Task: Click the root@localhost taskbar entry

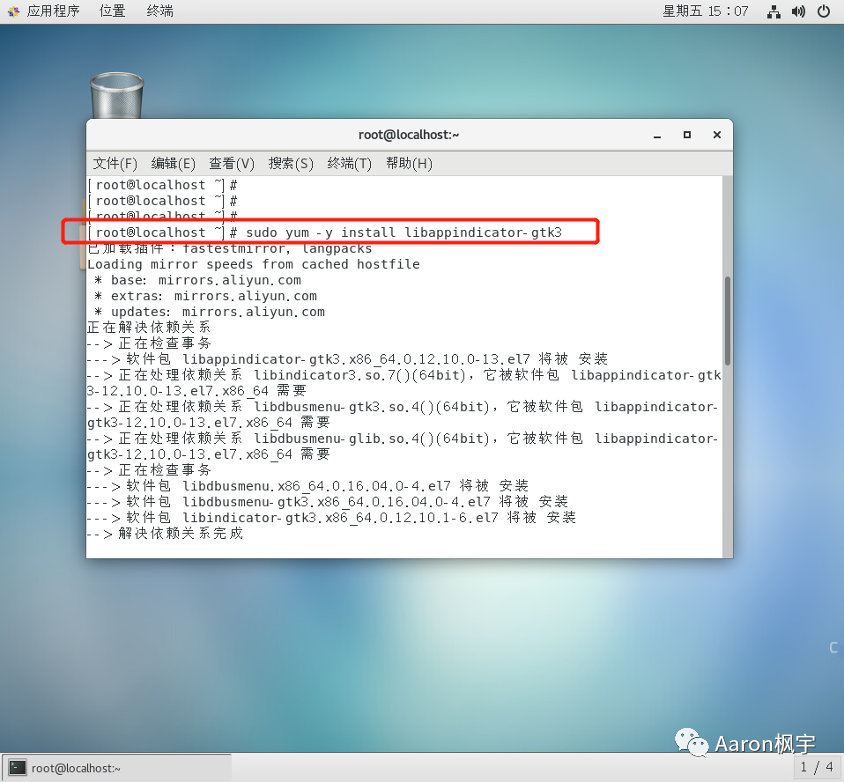Action: 117,768
